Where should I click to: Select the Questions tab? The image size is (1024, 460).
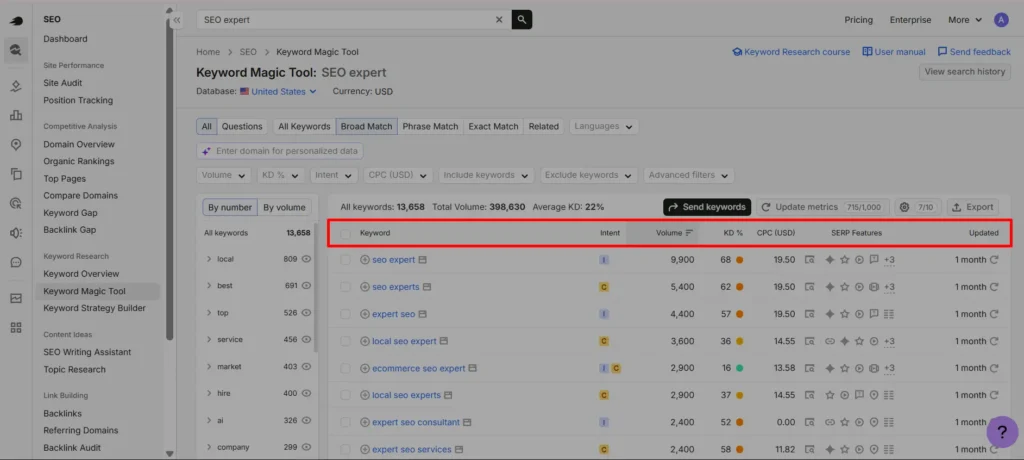(x=242, y=127)
